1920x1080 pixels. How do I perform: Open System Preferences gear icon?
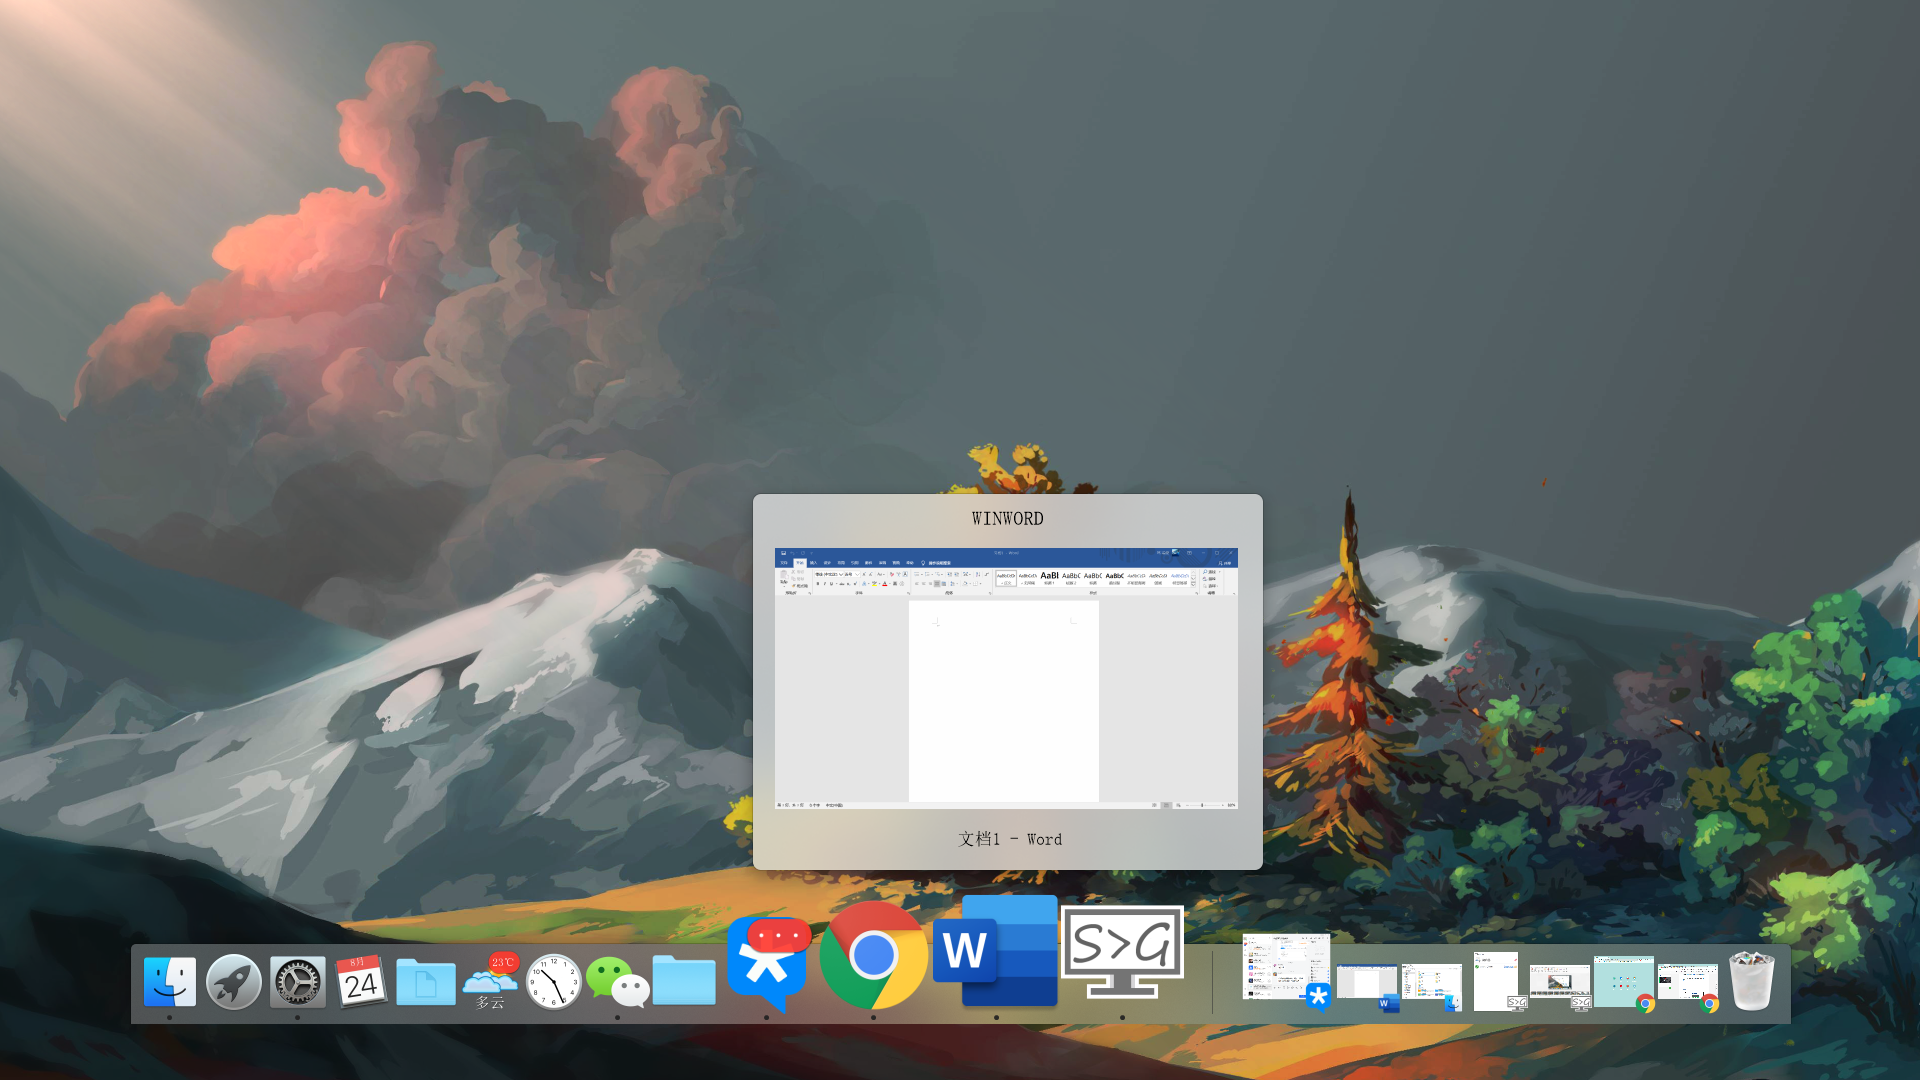coord(297,982)
